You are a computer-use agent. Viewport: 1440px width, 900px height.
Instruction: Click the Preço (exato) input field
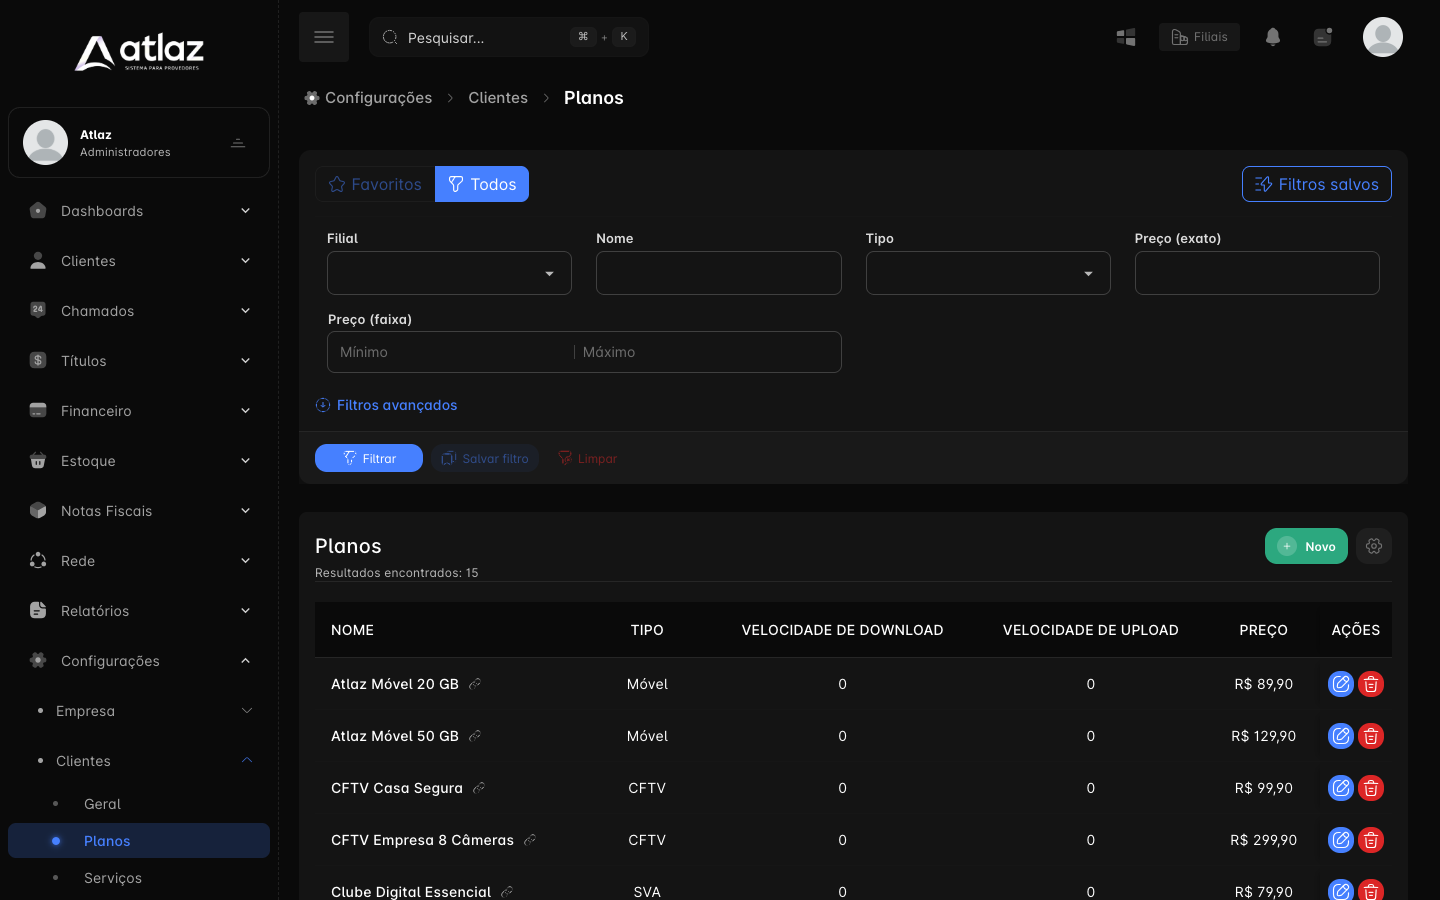click(x=1257, y=273)
